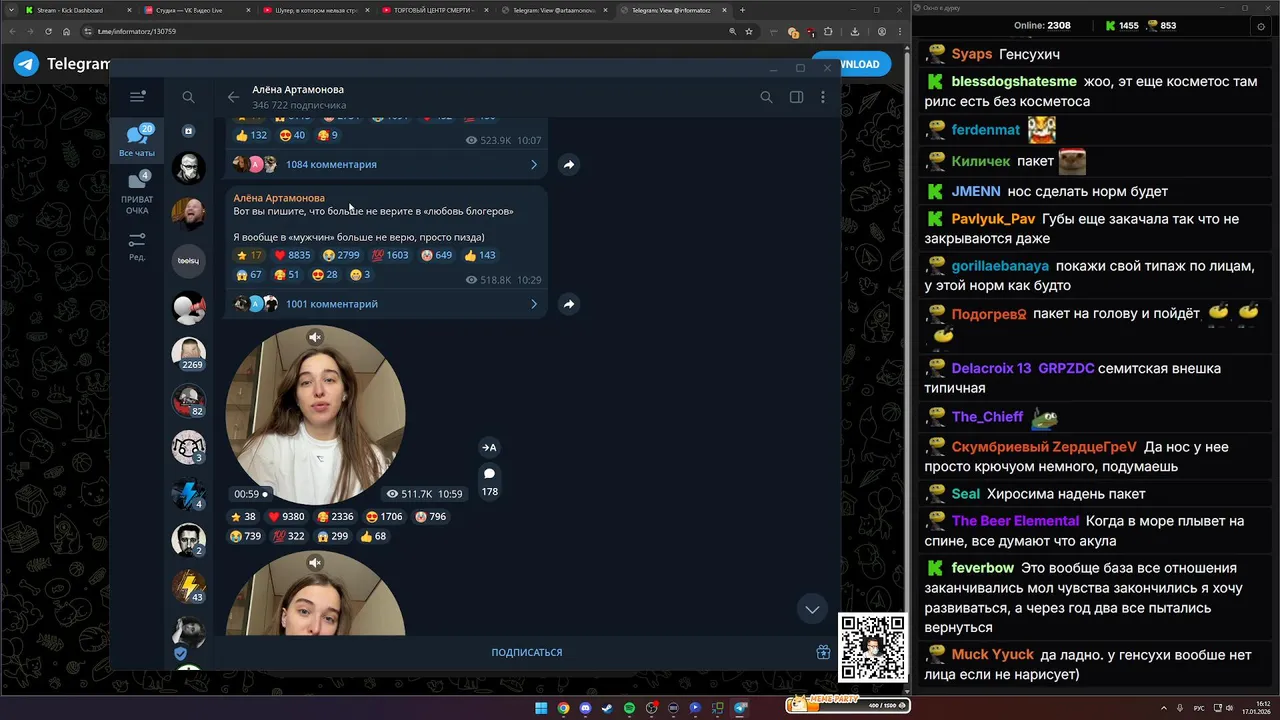Go back using the arrow beside Алёна Артамонова
1280x720 pixels.
pyautogui.click(x=233, y=97)
